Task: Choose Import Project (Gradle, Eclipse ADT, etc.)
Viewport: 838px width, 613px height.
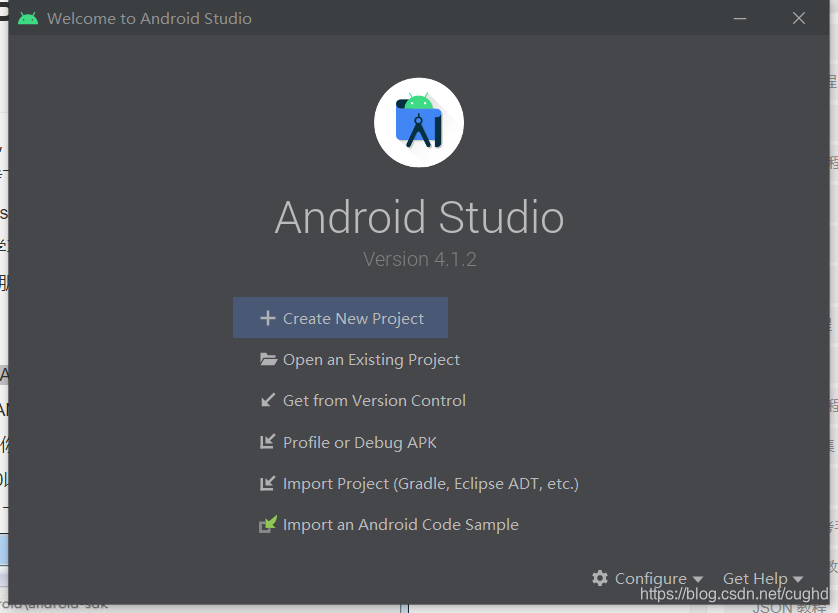Action: pos(419,484)
